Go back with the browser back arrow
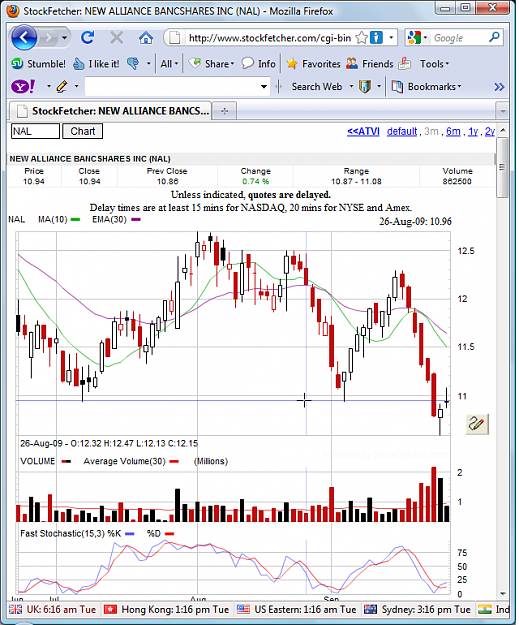Image resolution: width=519 pixels, height=625 pixels. pos(24,38)
